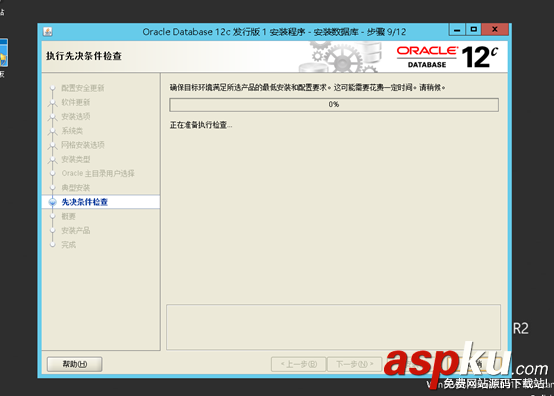This screenshot has width=554, height=396.
Task: Click the 下一步(N) next button
Action: point(355,364)
